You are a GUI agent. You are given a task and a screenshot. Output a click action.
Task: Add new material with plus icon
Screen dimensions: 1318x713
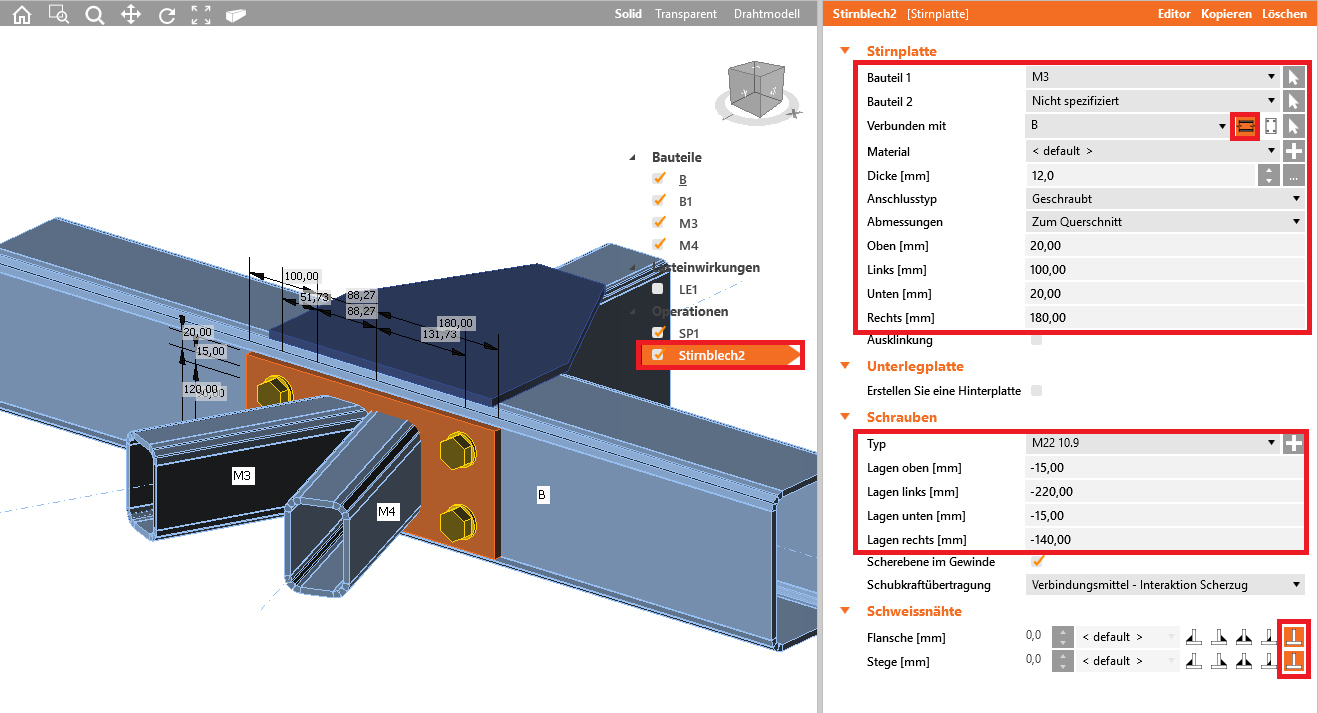[x=1294, y=151]
